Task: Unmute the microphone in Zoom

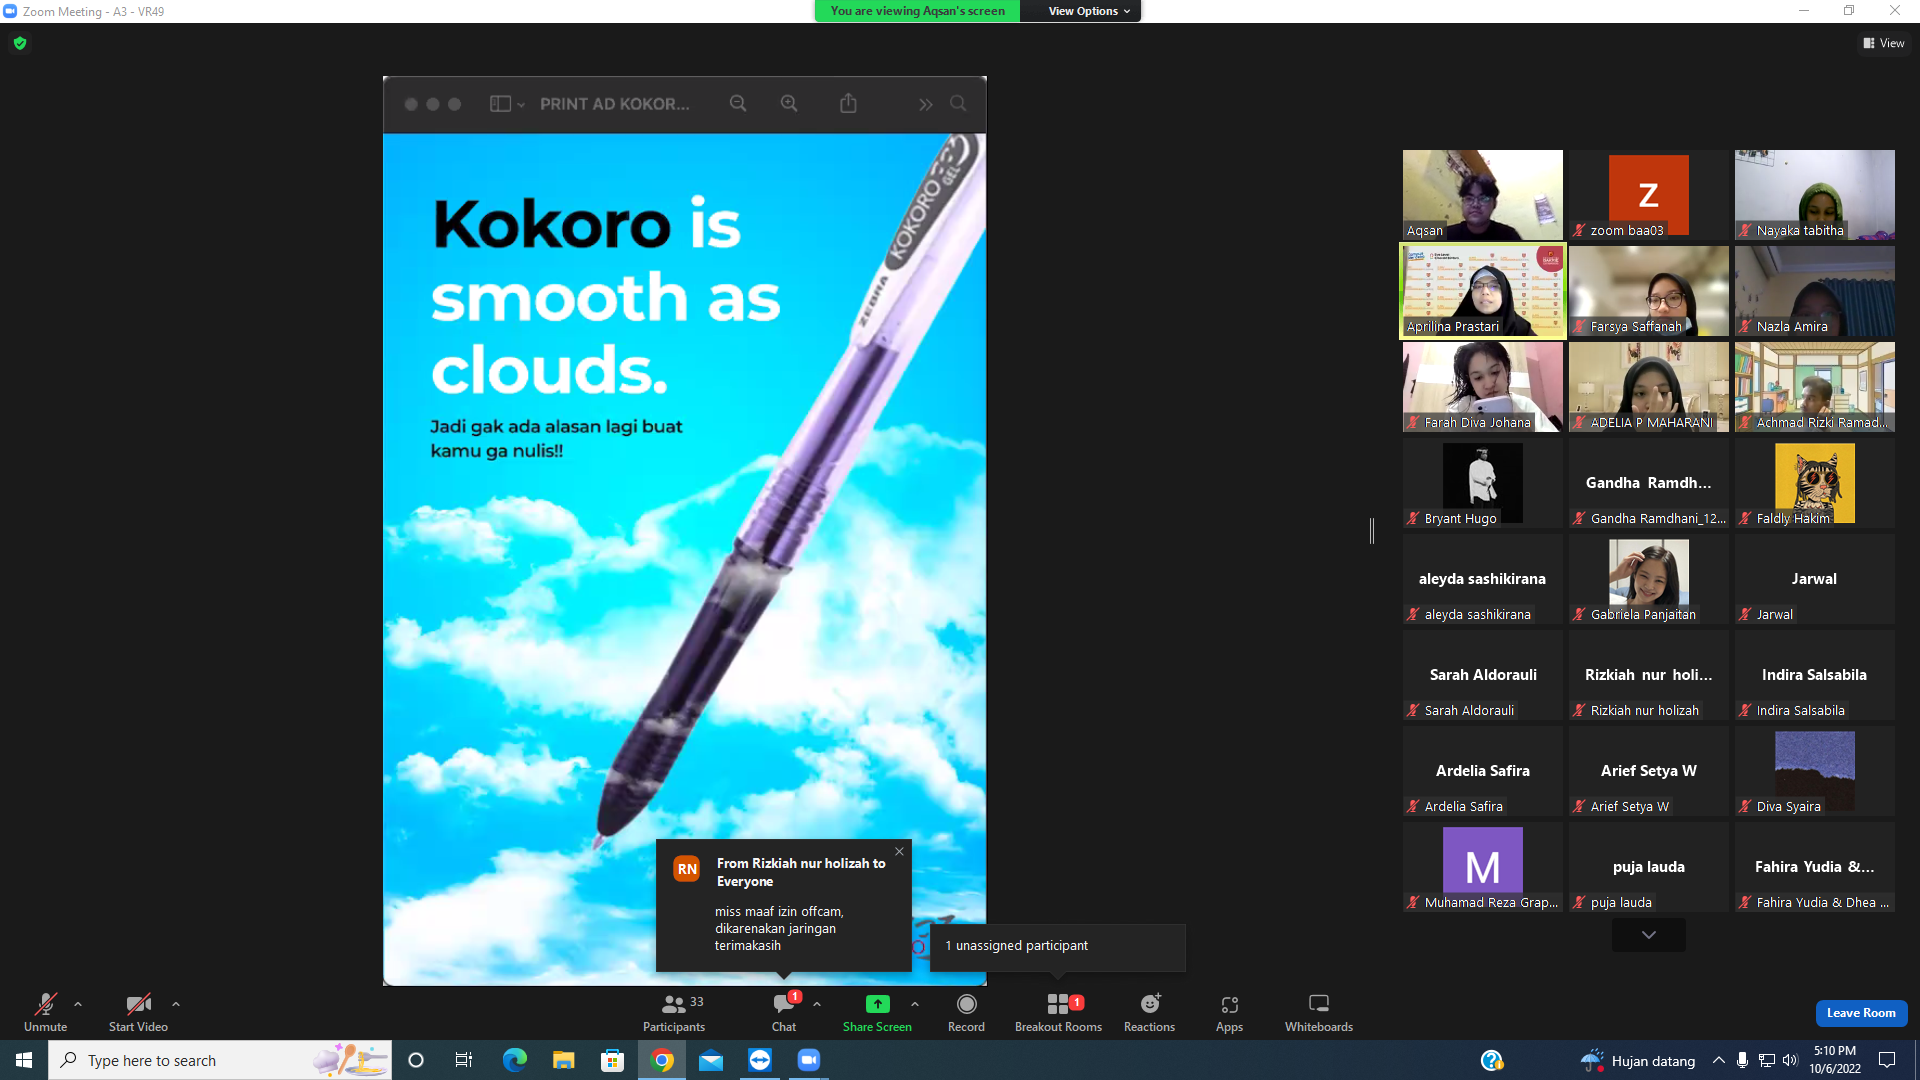Action: (45, 1012)
